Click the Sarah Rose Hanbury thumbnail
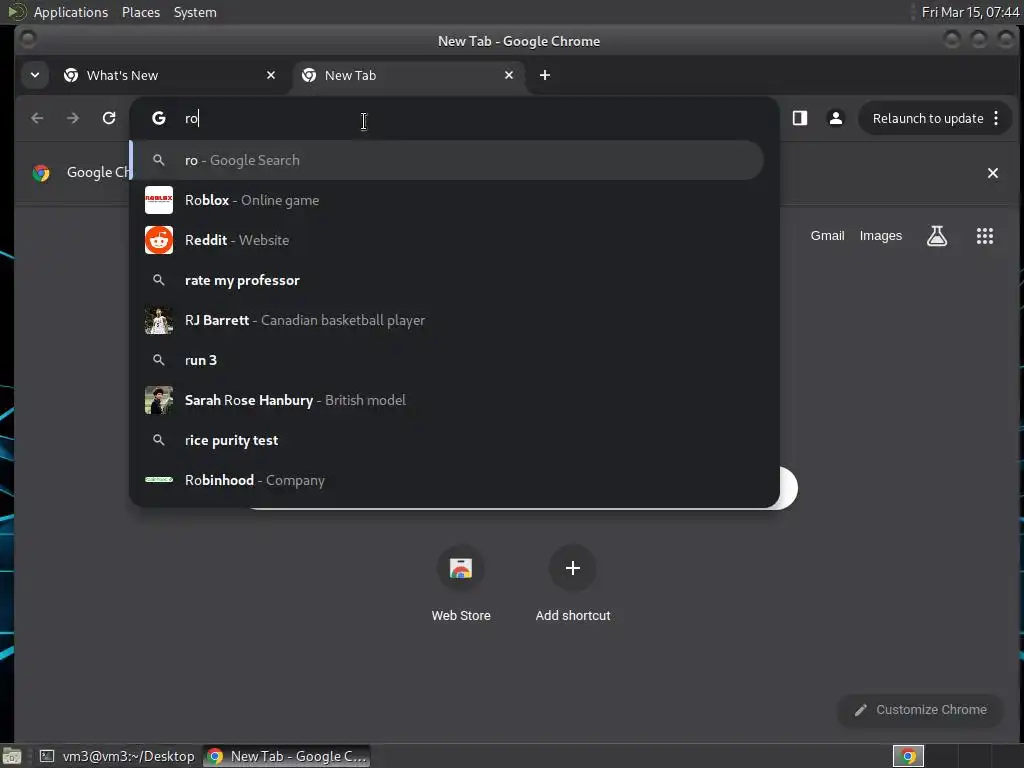 [159, 400]
